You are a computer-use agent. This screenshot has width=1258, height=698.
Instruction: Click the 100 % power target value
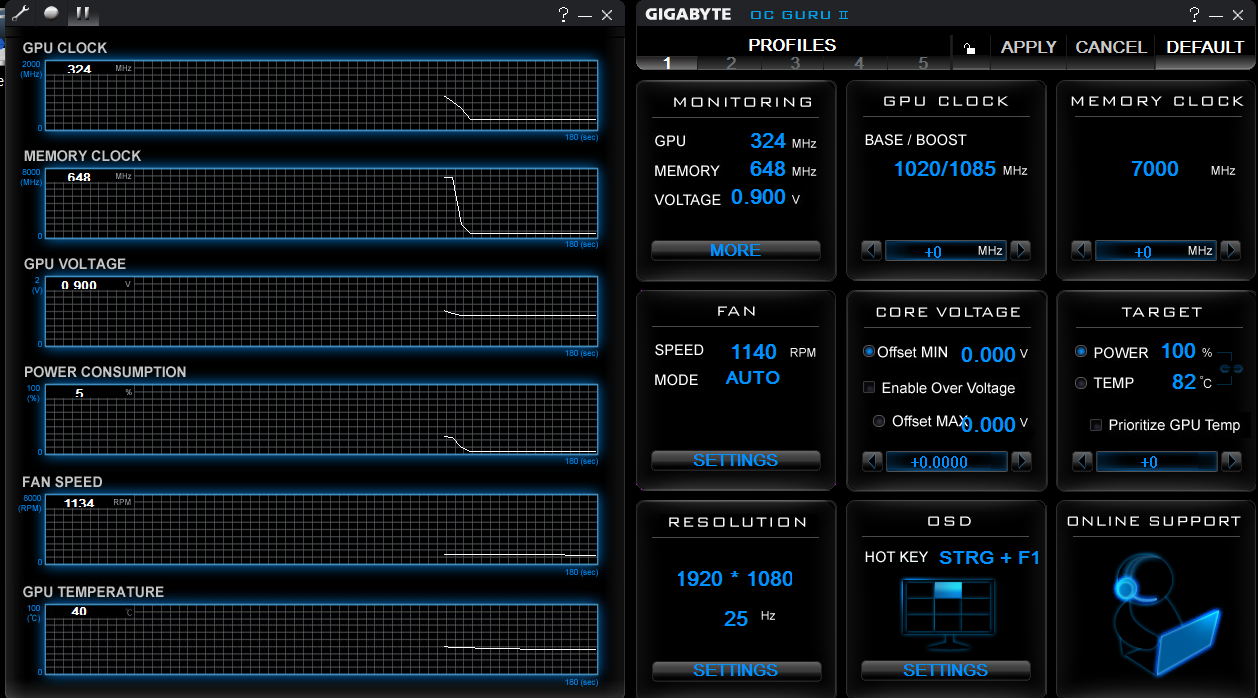tap(1178, 351)
